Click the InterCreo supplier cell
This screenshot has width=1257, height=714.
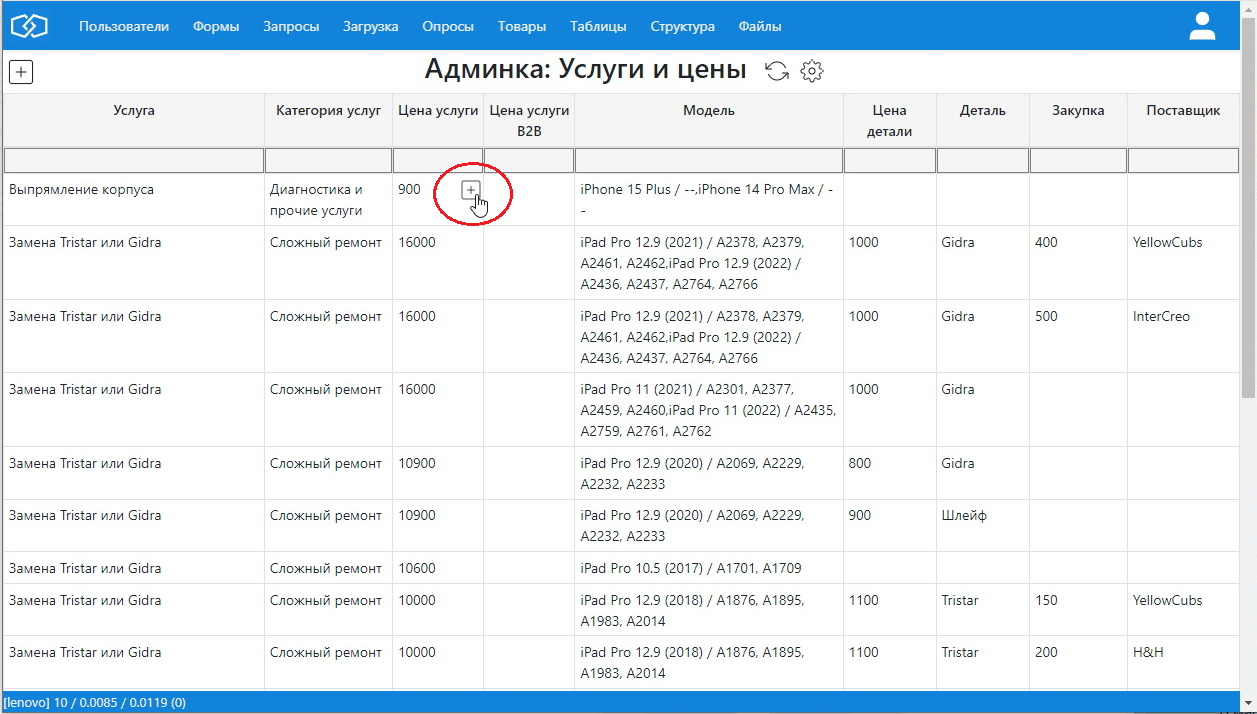1183,336
